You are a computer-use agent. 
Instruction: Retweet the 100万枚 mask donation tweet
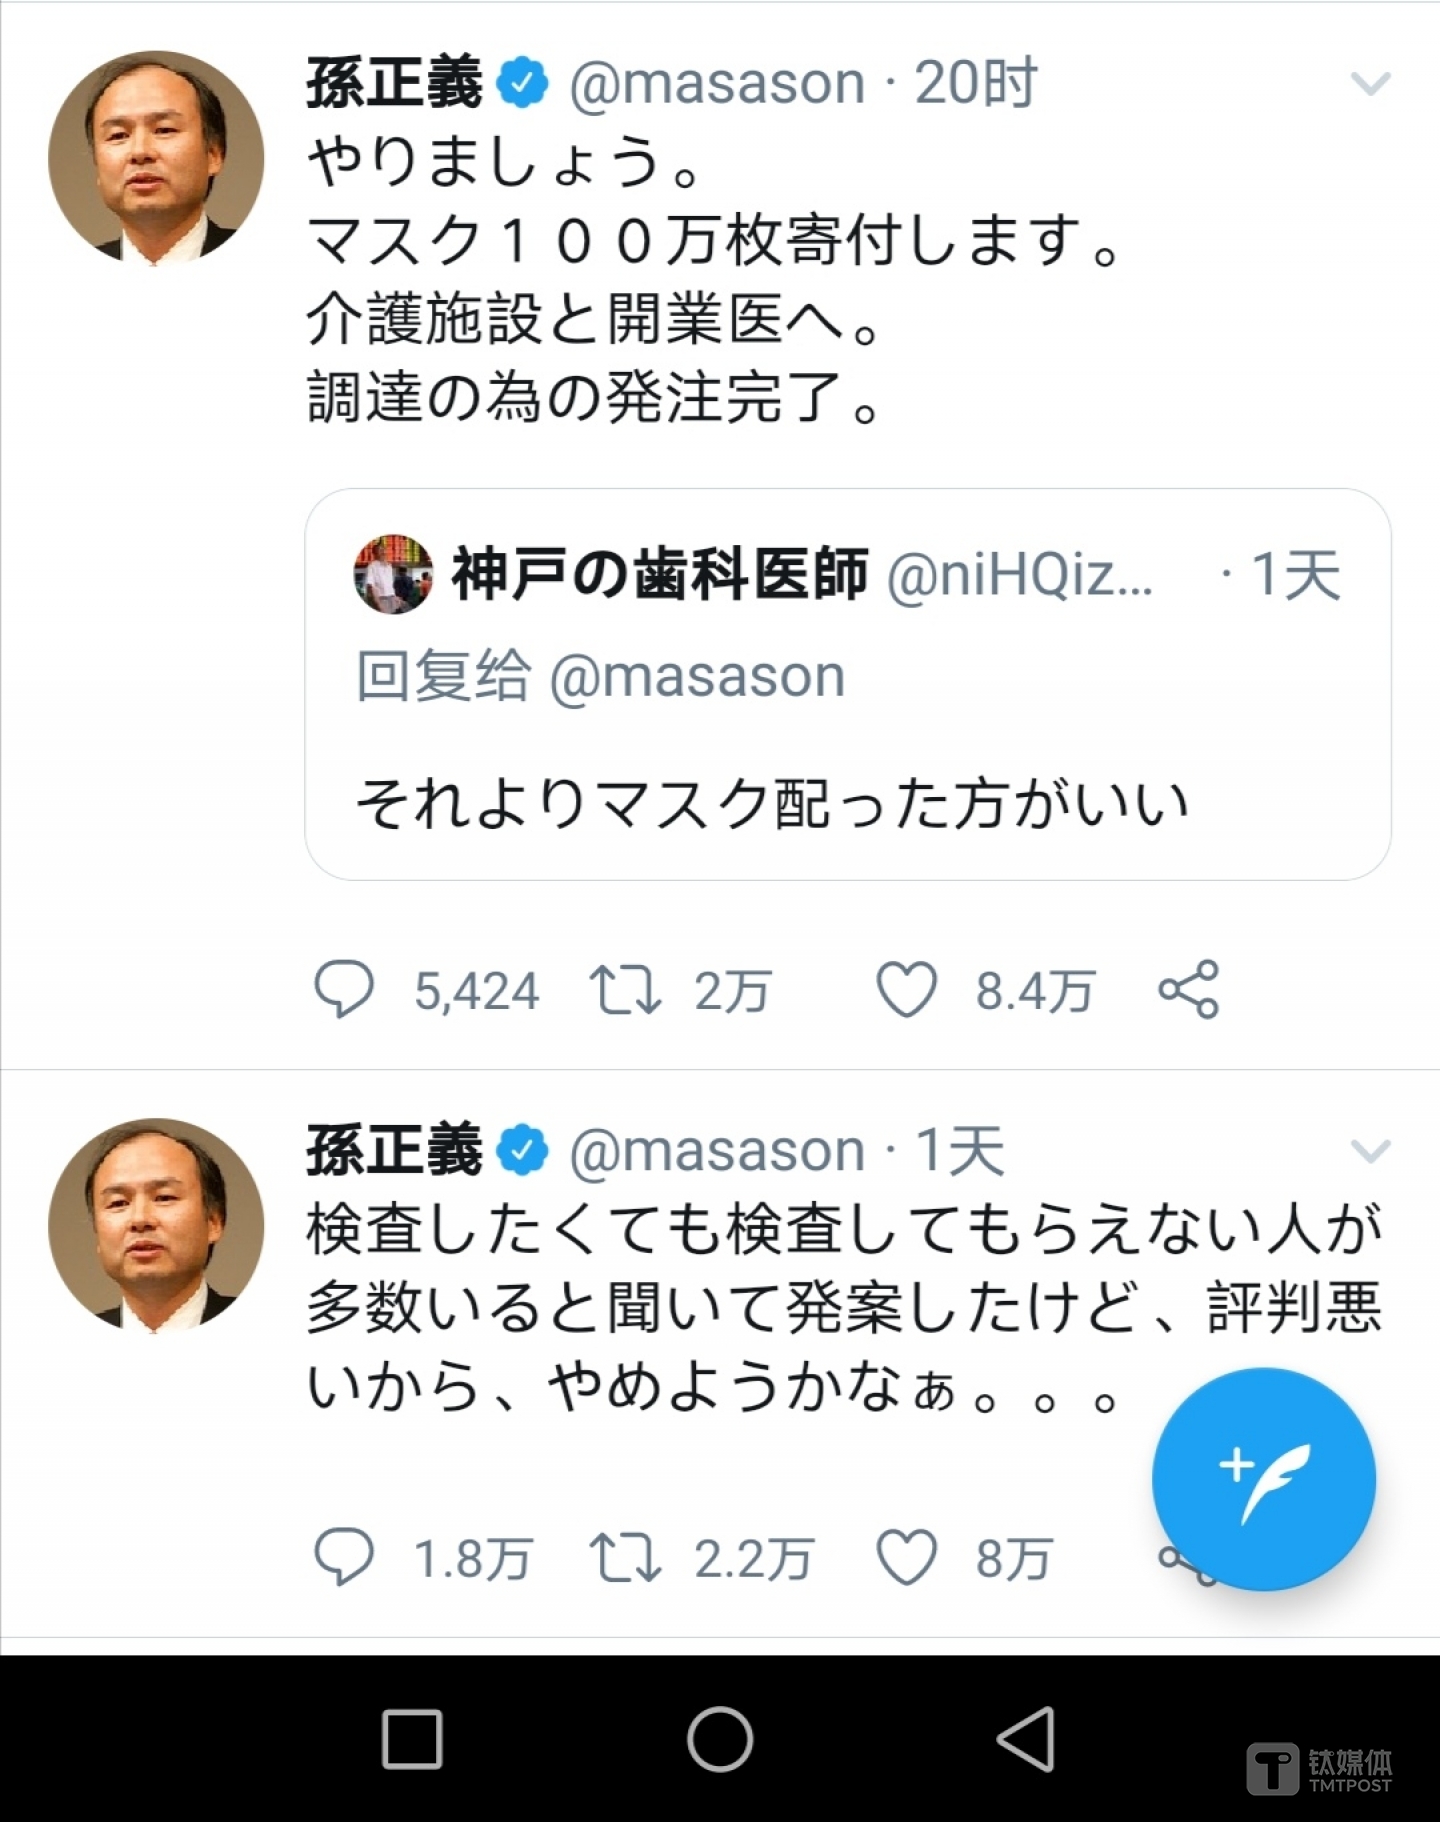coord(625,989)
